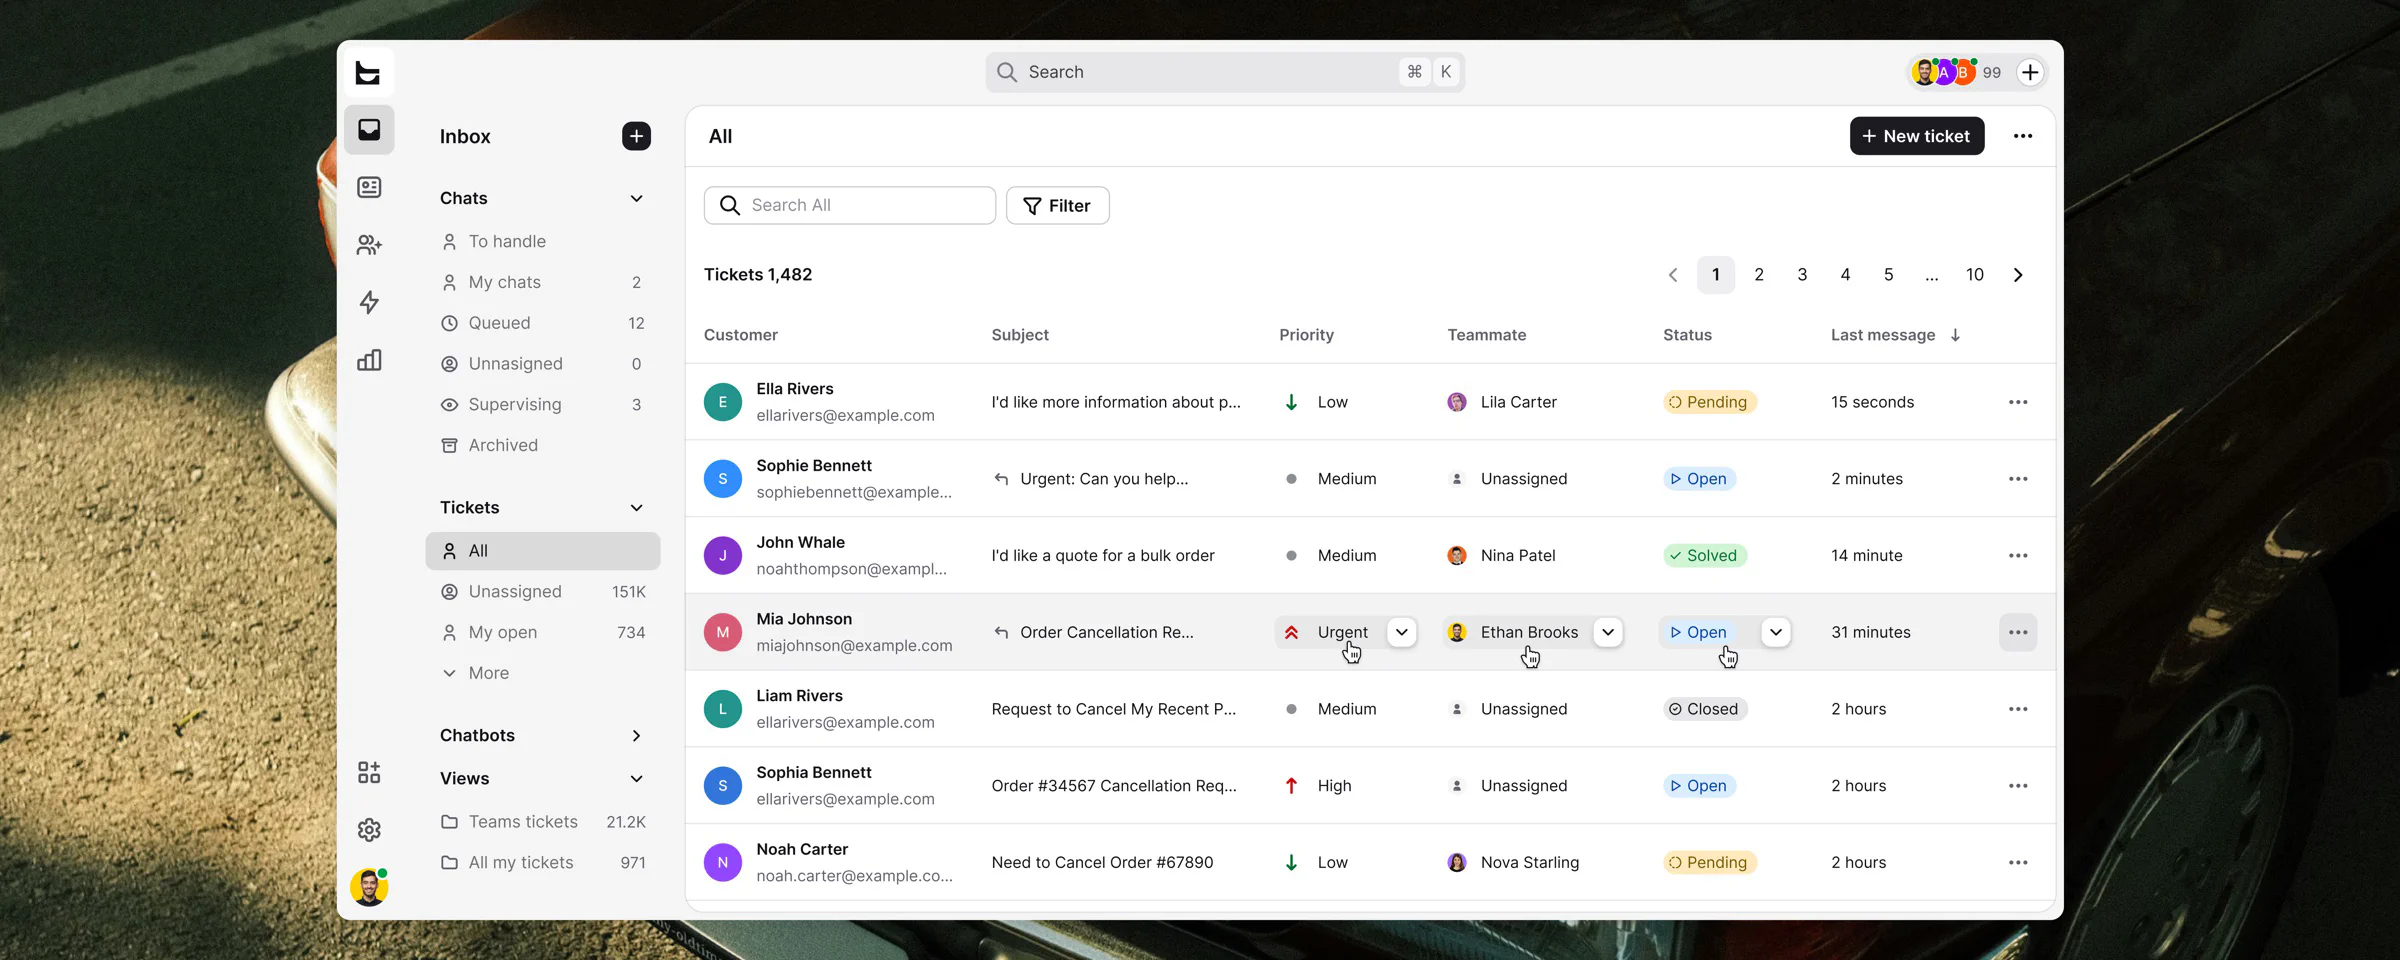Click sort arrow beside Last message column
The height and width of the screenshot is (960, 2400).
(x=1955, y=335)
